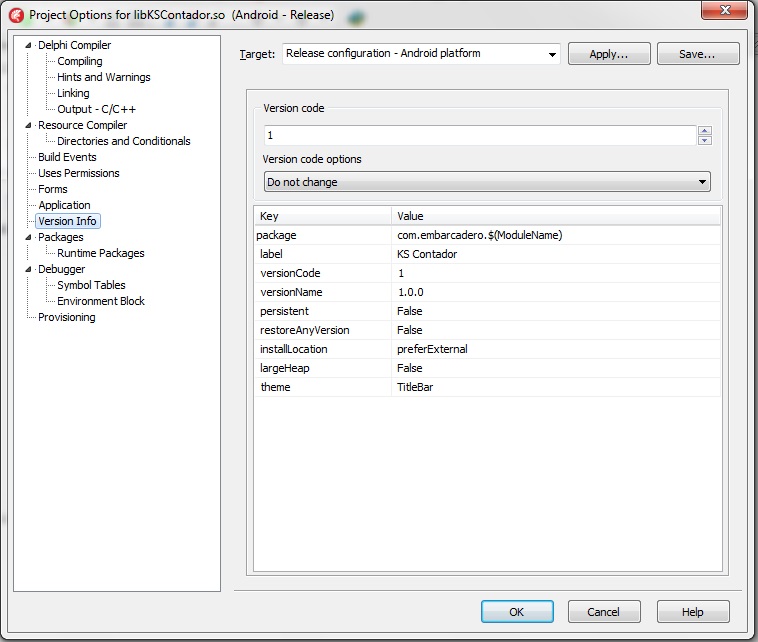
Task: Go to Symbol Tables settings
Action: [91, 285]
